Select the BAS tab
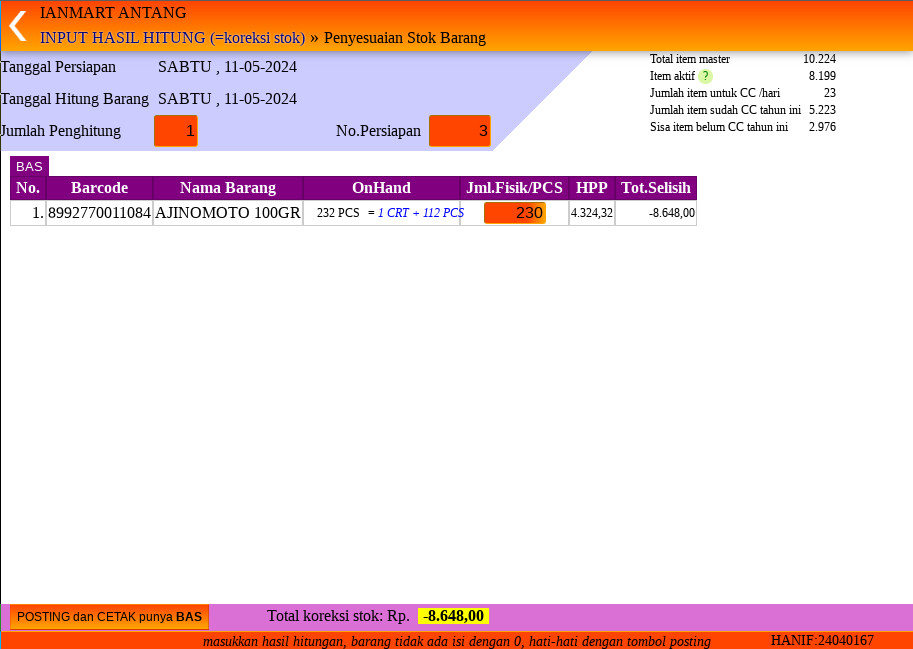913x649 pixels. click(x=29, y=167)
